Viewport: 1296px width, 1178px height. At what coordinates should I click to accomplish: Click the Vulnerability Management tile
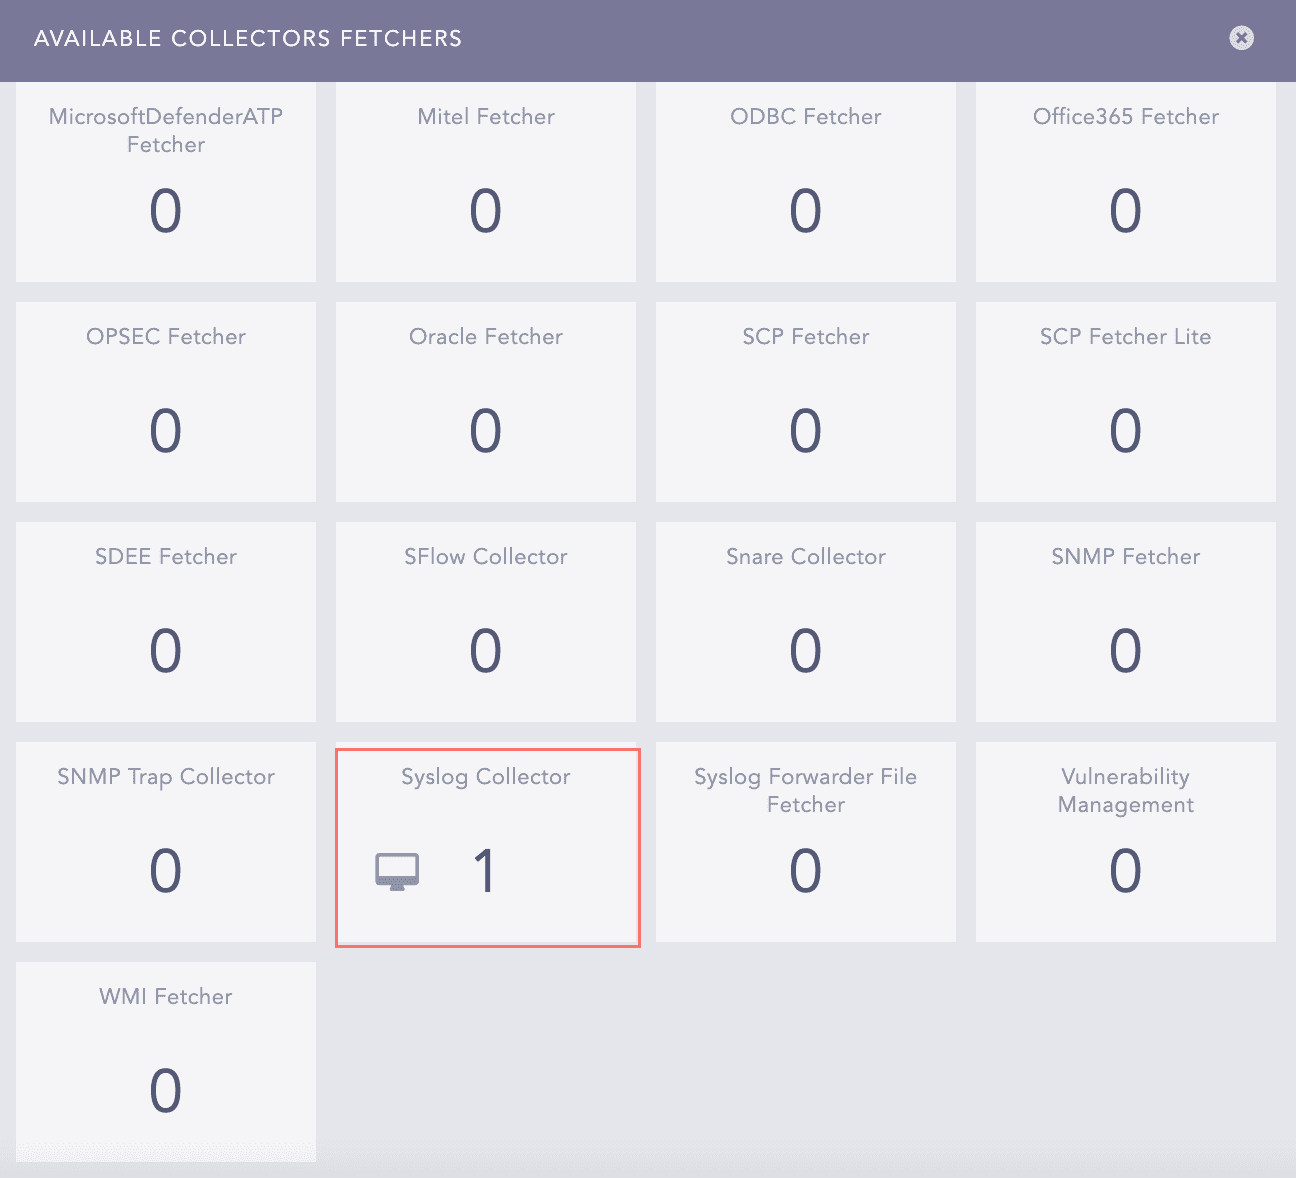pyautogui.click(x=1125, y=842)
